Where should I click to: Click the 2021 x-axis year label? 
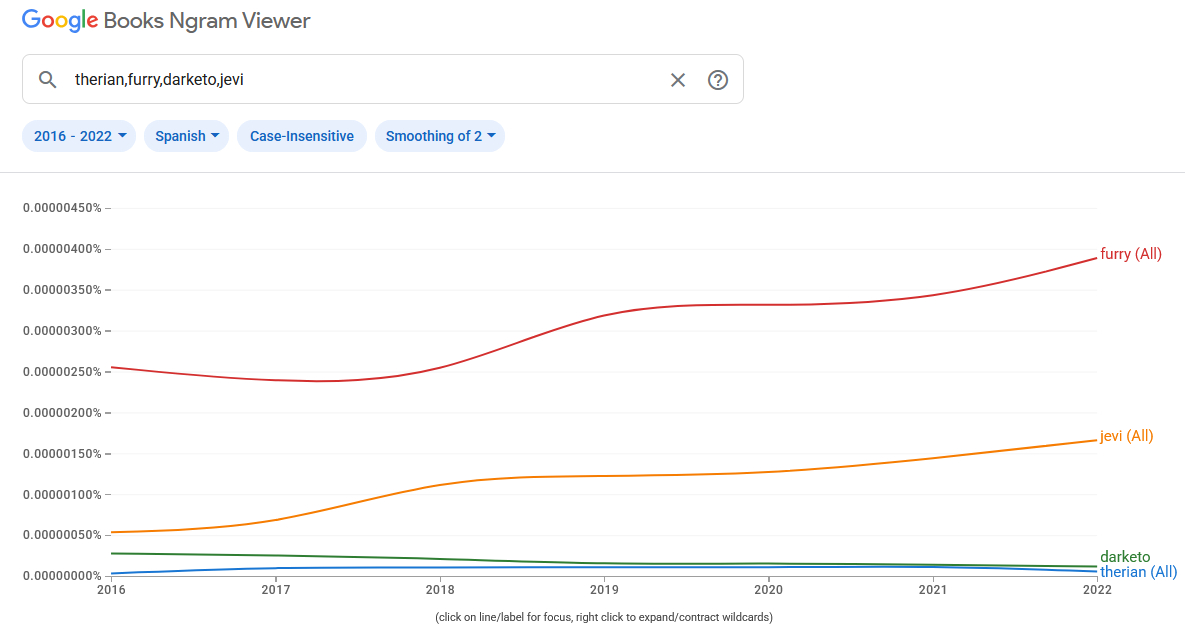point(933,591)
